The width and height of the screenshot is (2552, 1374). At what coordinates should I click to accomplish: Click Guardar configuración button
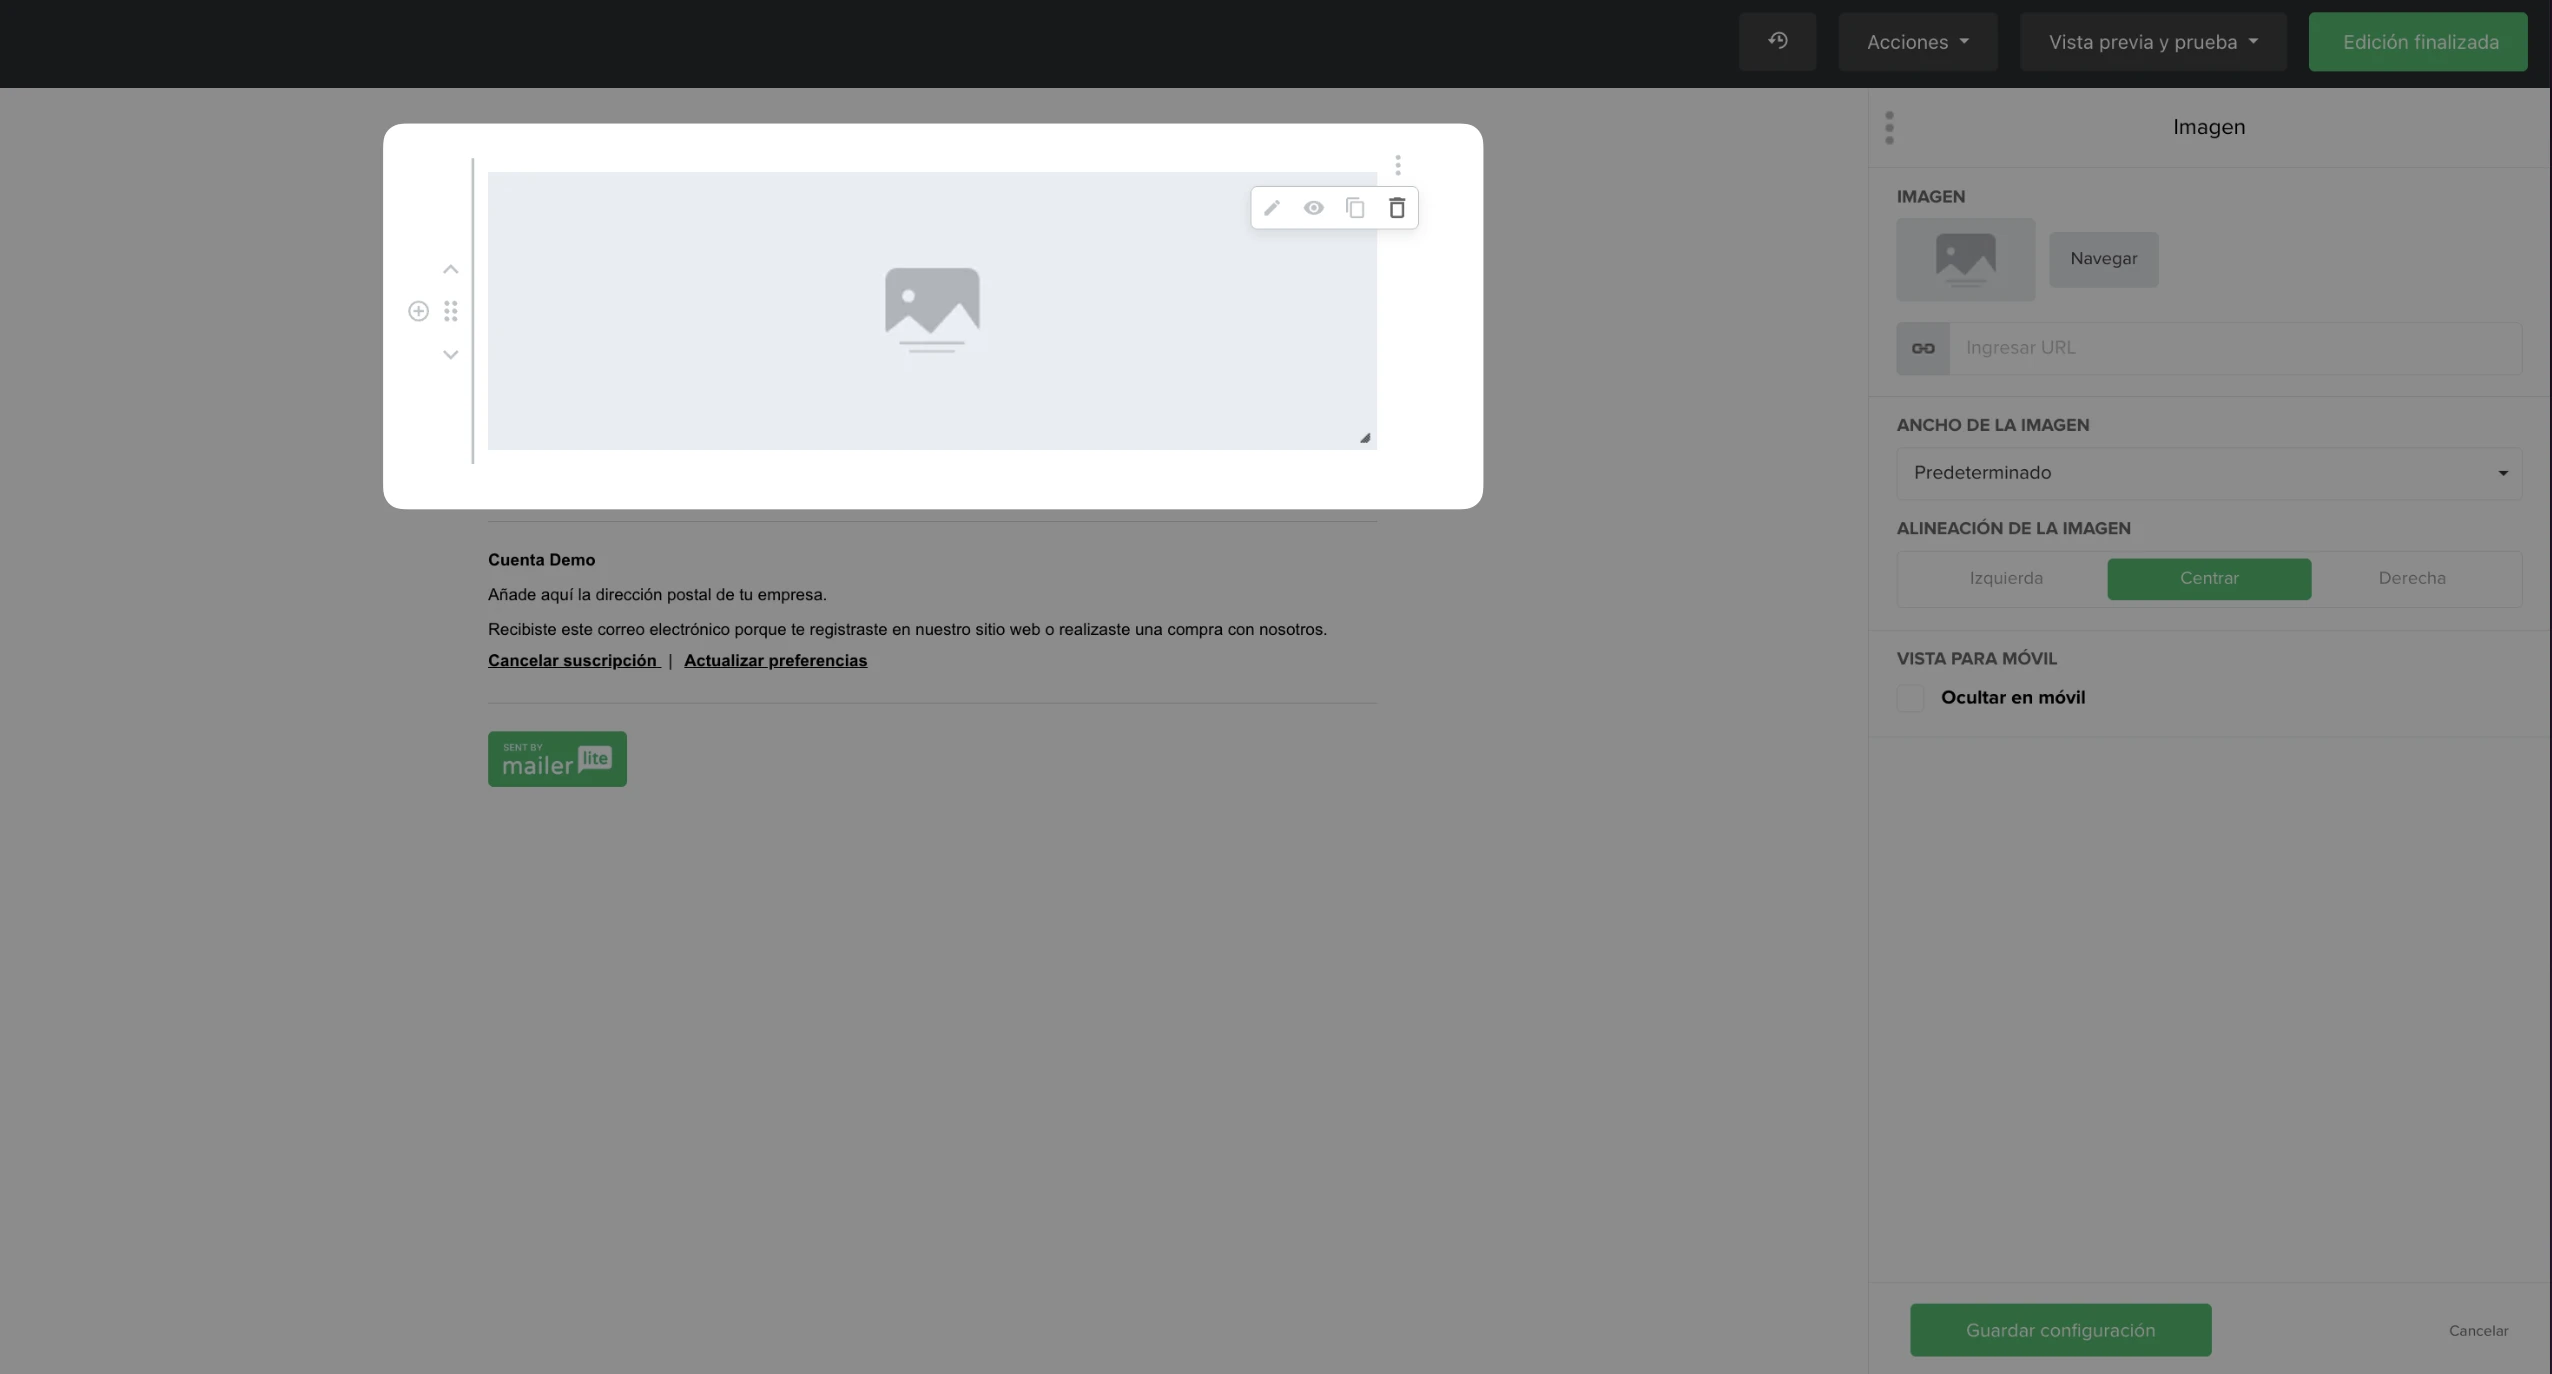click(2060, 1330)
